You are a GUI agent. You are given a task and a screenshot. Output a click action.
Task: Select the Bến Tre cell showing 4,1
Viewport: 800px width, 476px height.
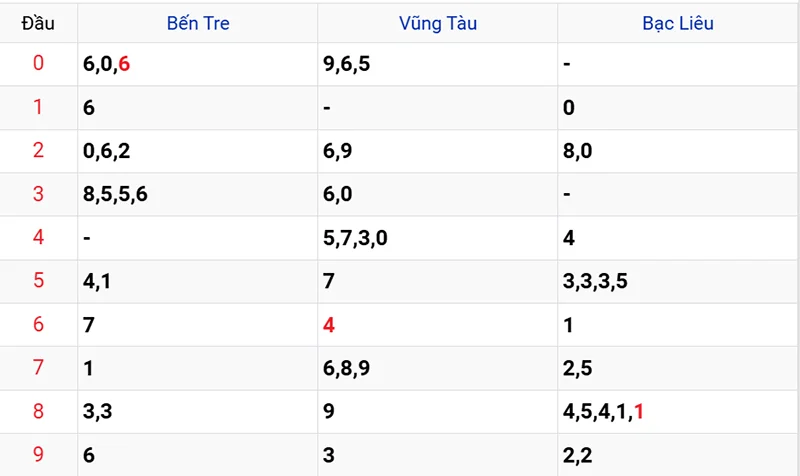[x=100, y=281]
